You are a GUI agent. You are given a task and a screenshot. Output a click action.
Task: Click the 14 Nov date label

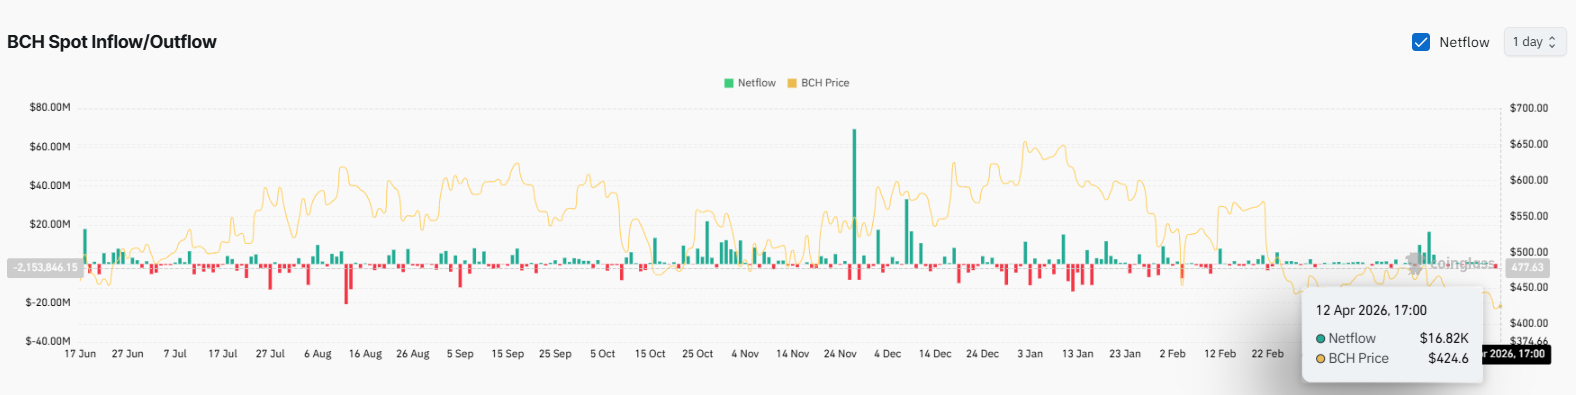point(793,354)
